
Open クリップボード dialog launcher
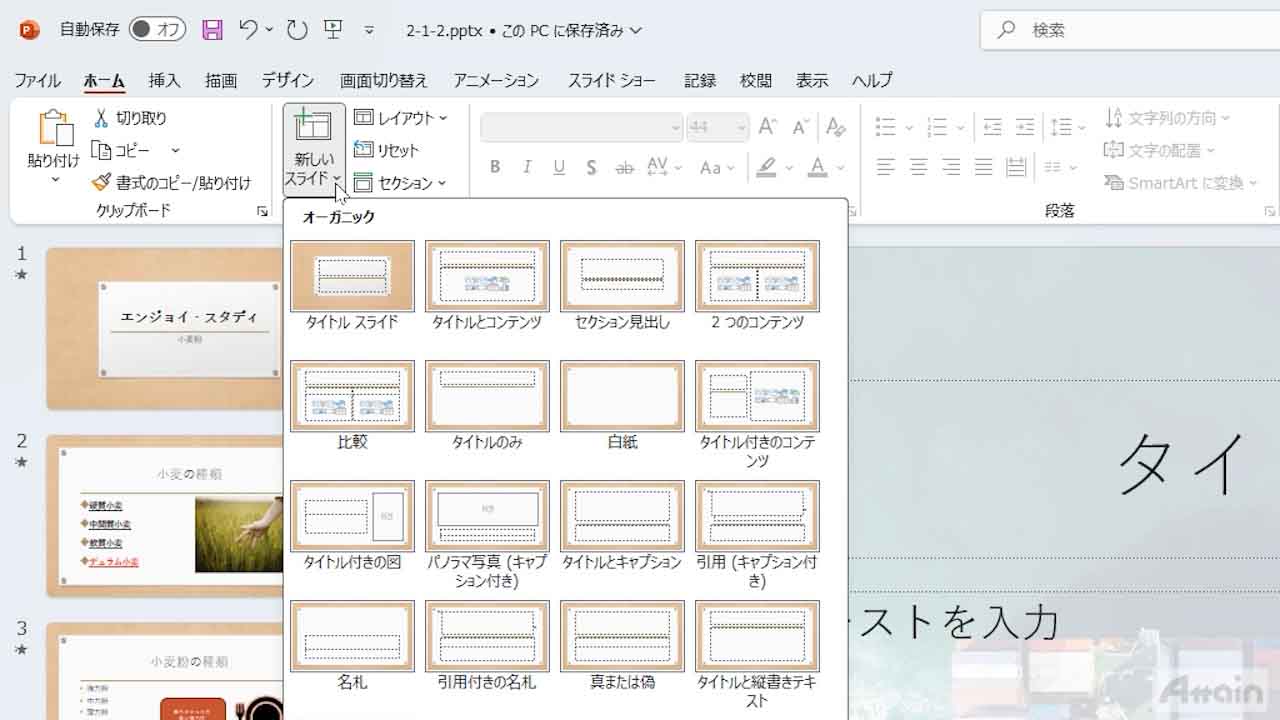[x=262, y=211]
